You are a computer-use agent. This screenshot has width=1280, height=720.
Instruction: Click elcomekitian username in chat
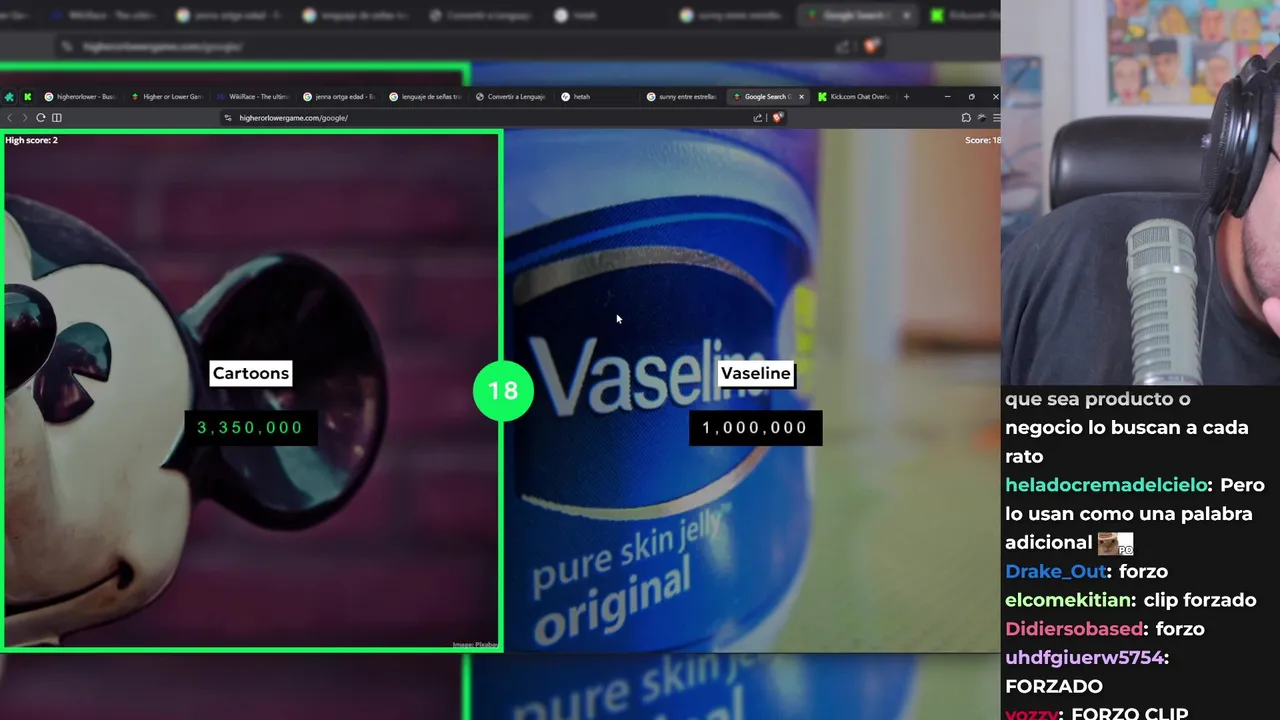(1069, 601)
